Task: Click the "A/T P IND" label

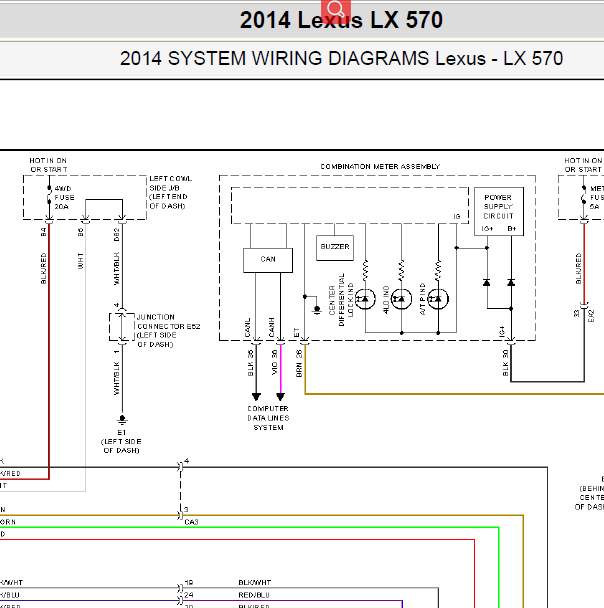Action: tap(423, 299)
